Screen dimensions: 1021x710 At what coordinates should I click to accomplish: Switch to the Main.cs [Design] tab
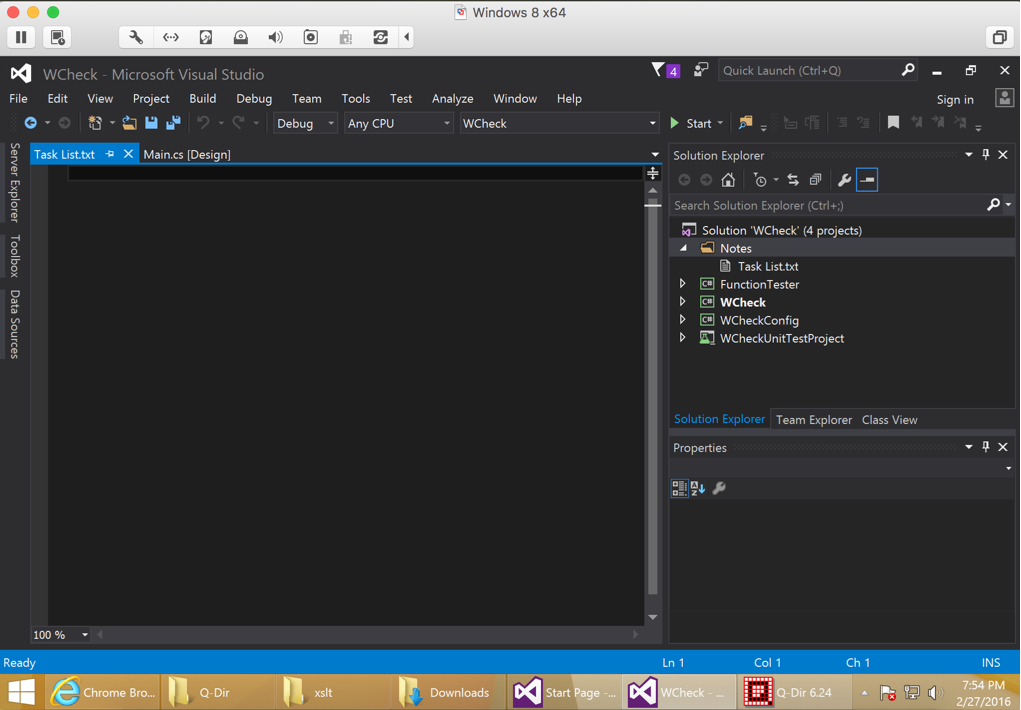click(187, 155)
